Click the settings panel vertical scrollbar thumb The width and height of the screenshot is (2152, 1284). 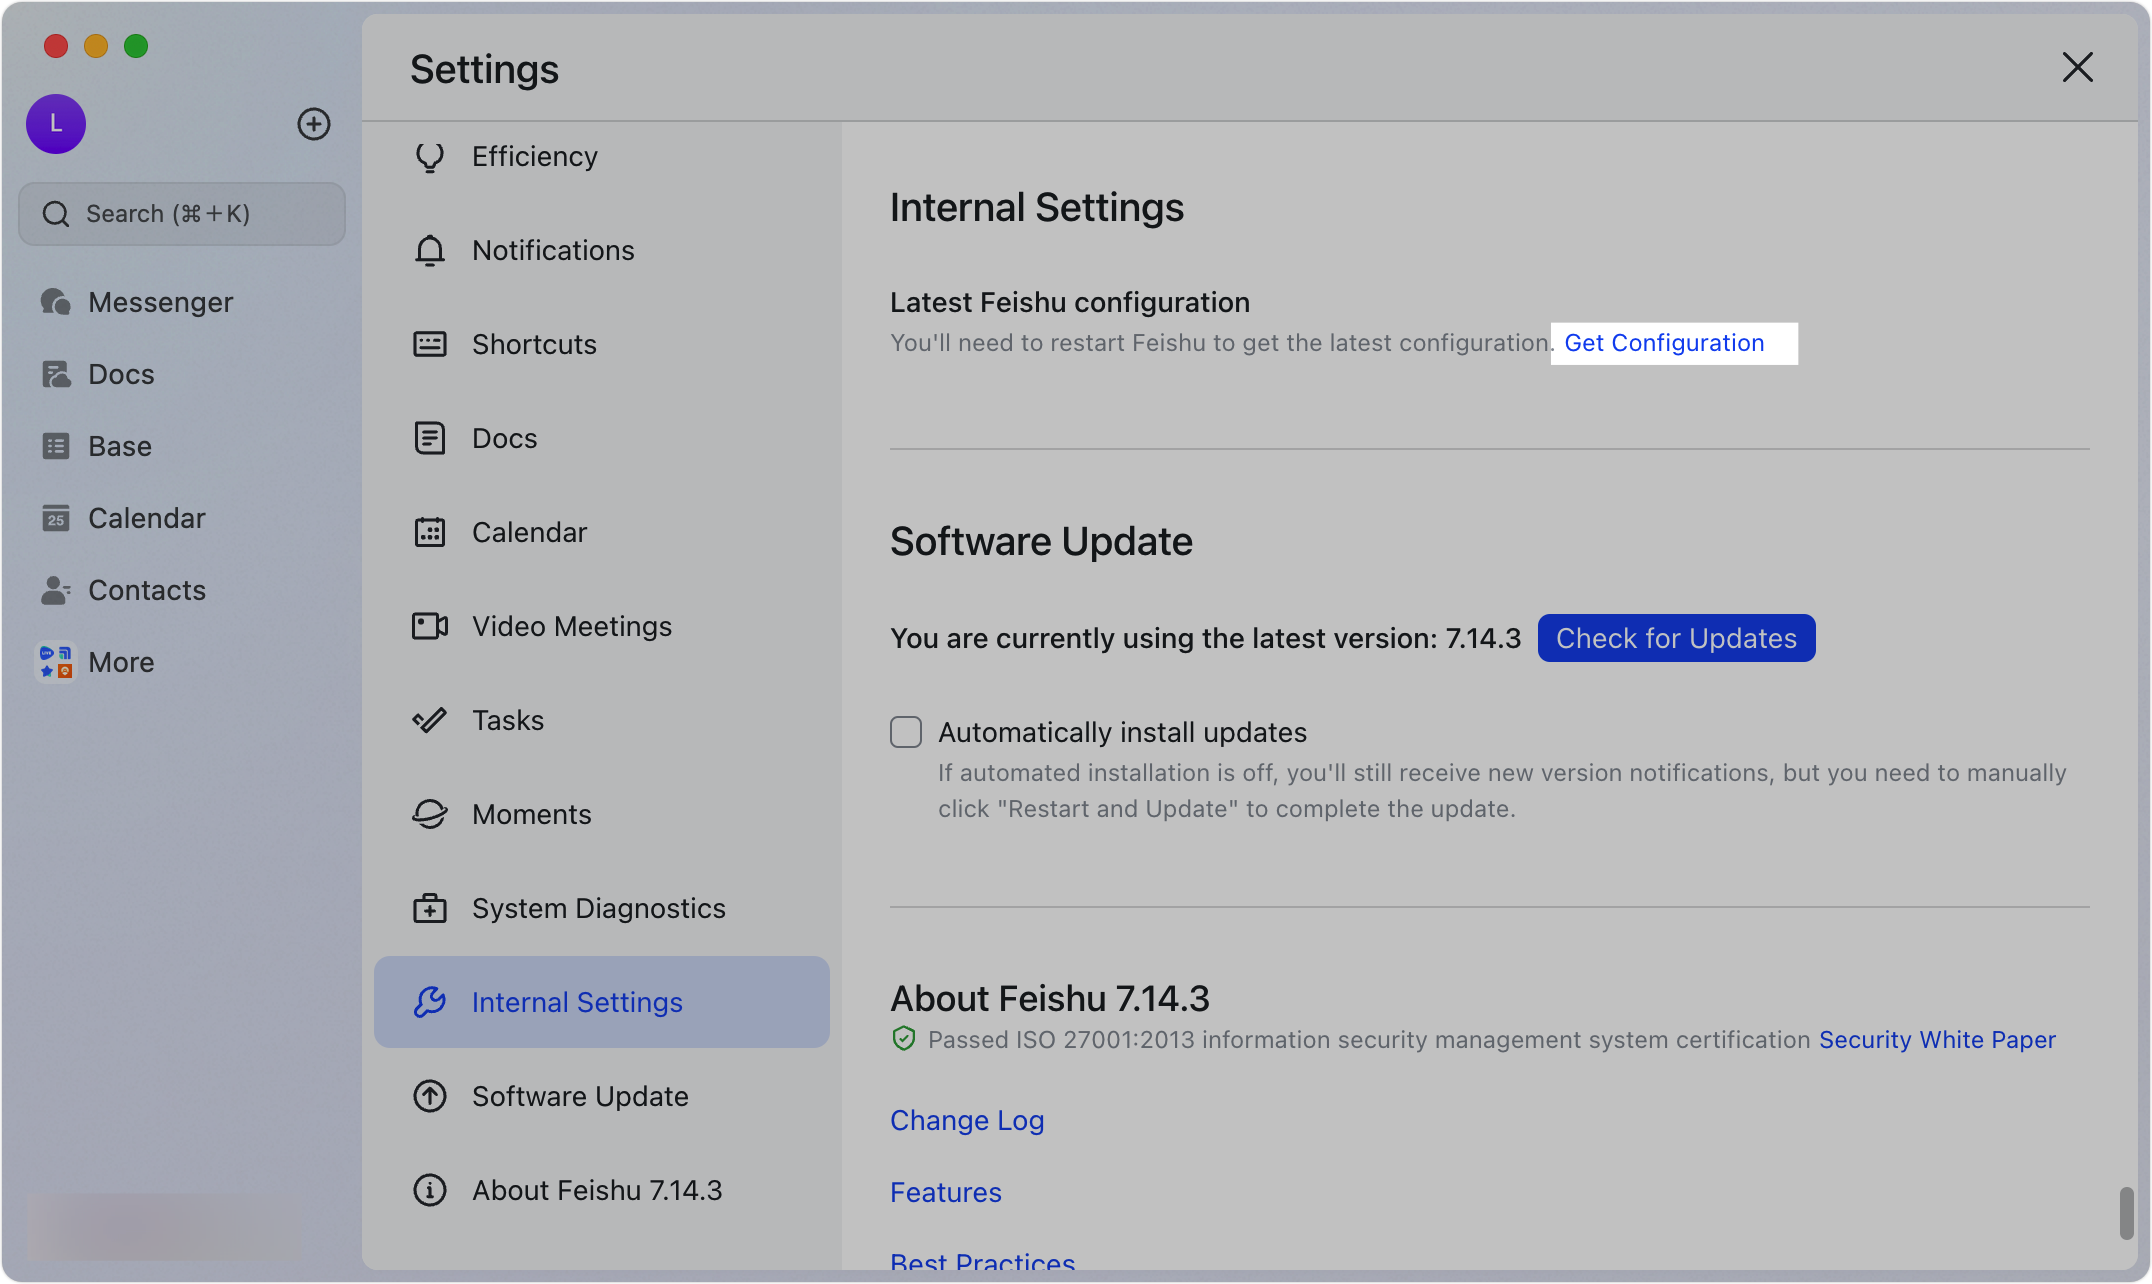2126,1212
